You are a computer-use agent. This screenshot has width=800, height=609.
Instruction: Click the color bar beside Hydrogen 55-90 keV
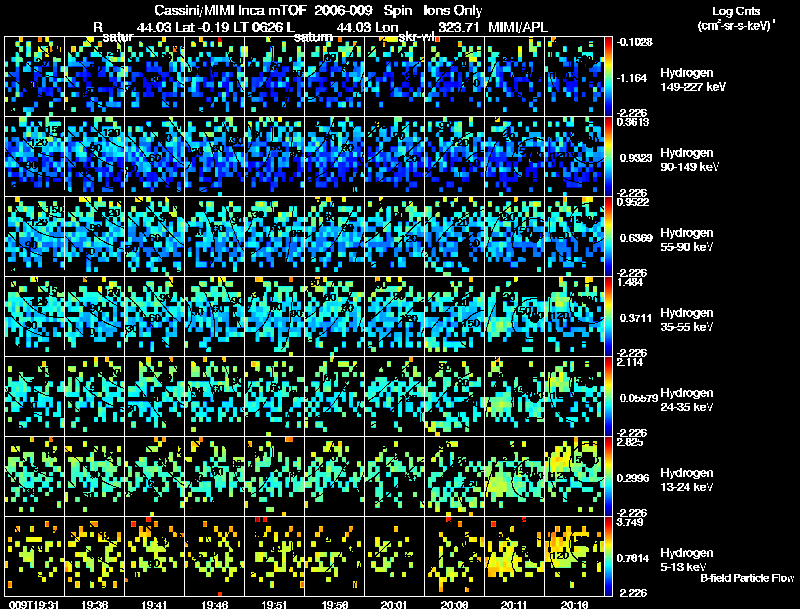(x=608, y=237)
